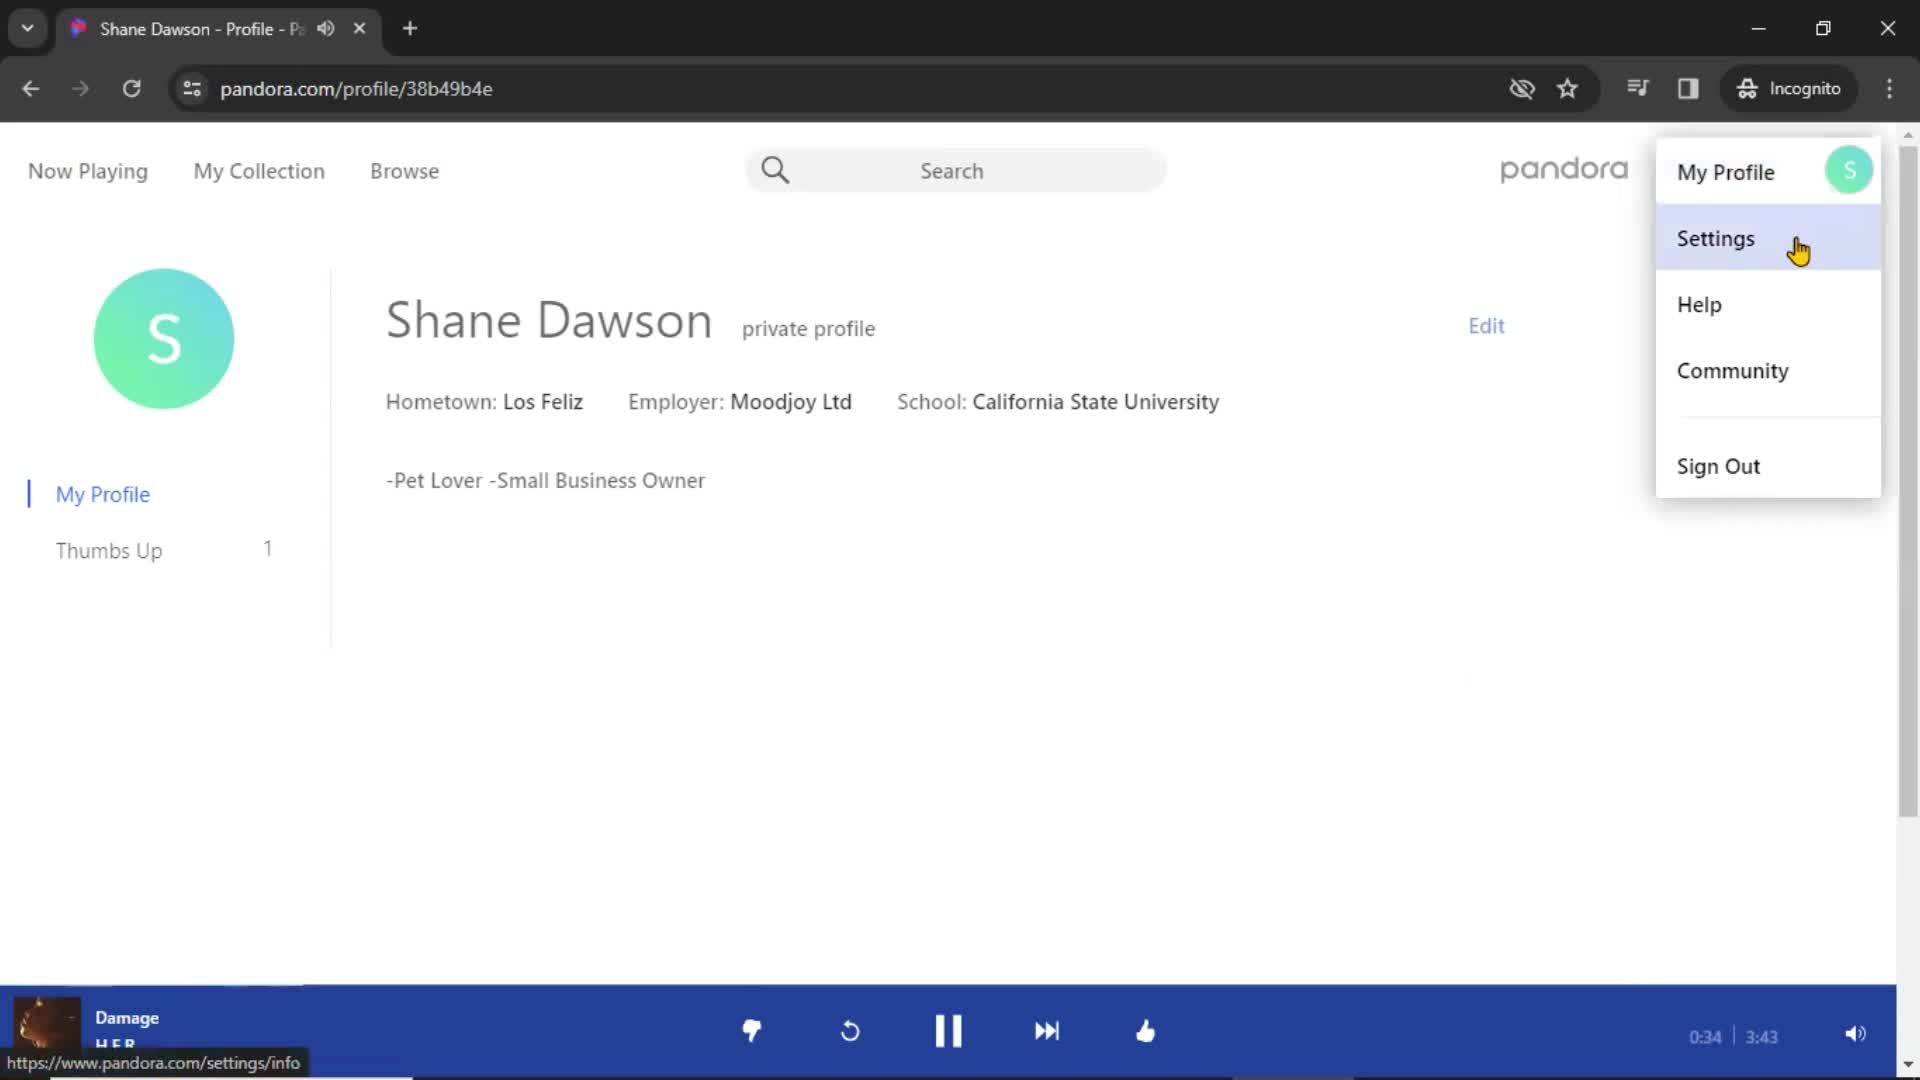The width and height of the screenshot is (1920, 1080).
Task: Close the Shane Dawson Profile tab
Action: tap(359, 28)
